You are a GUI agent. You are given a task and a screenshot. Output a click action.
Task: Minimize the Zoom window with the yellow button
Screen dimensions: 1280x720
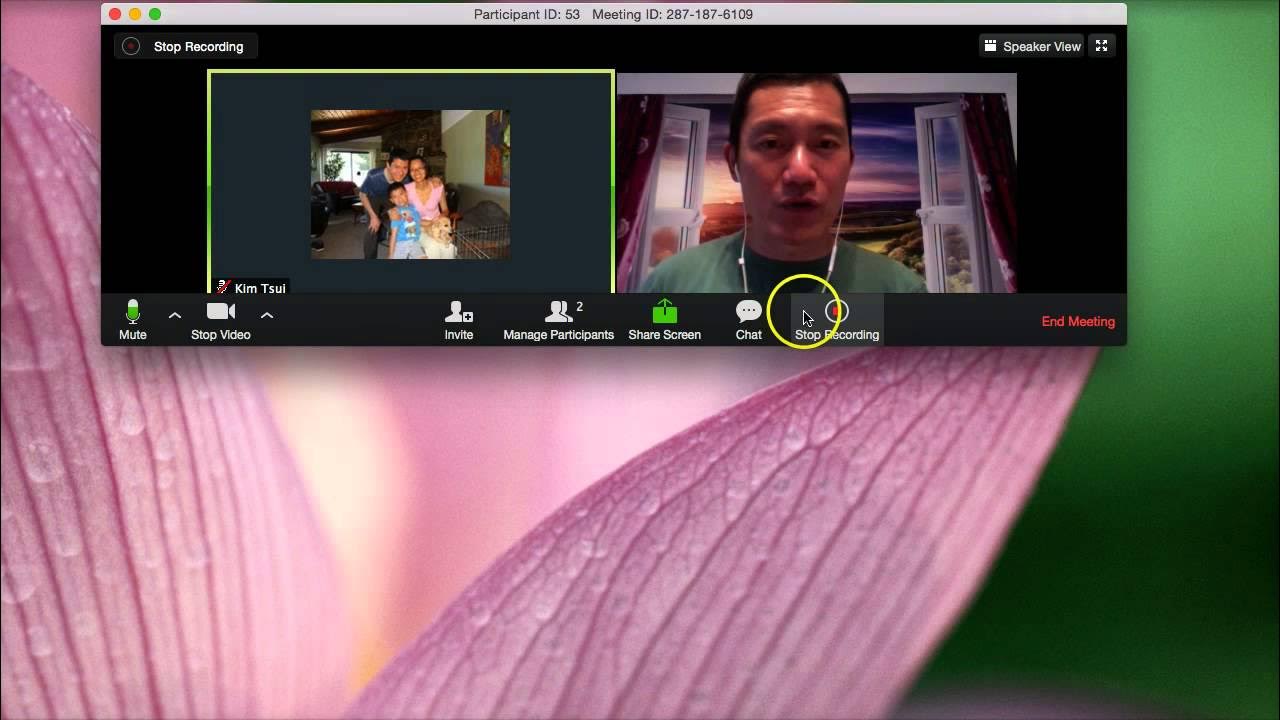click(x=135, y=14)
